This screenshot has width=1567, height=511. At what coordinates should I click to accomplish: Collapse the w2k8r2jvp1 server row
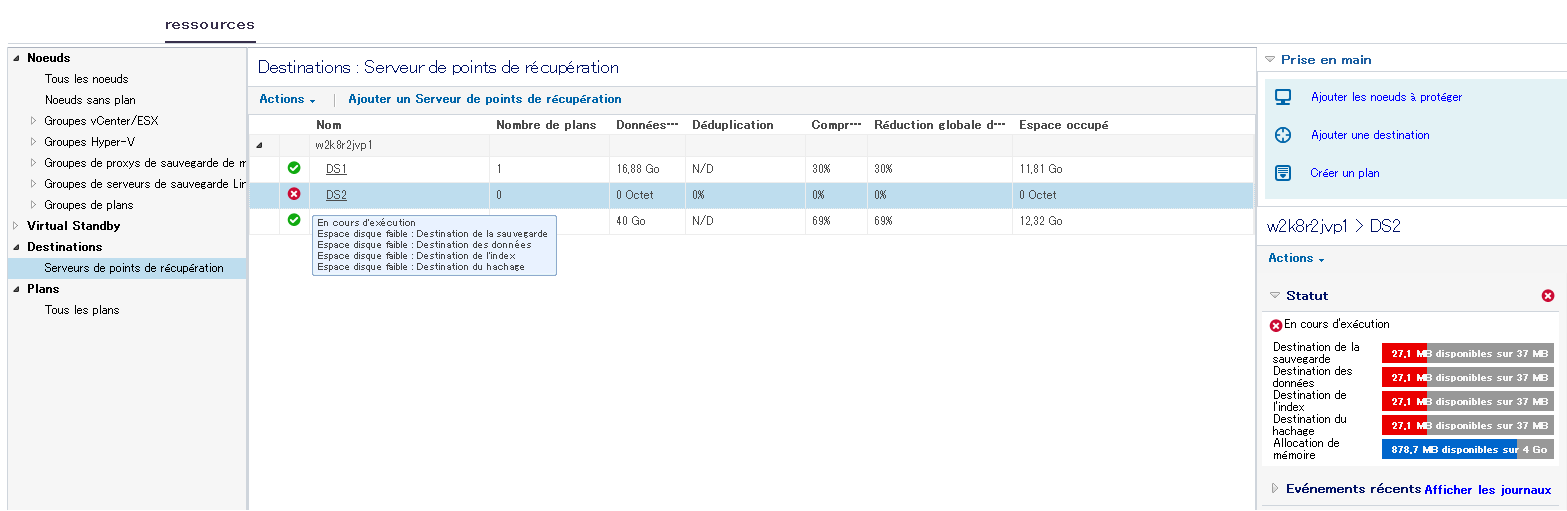point(260,145)
